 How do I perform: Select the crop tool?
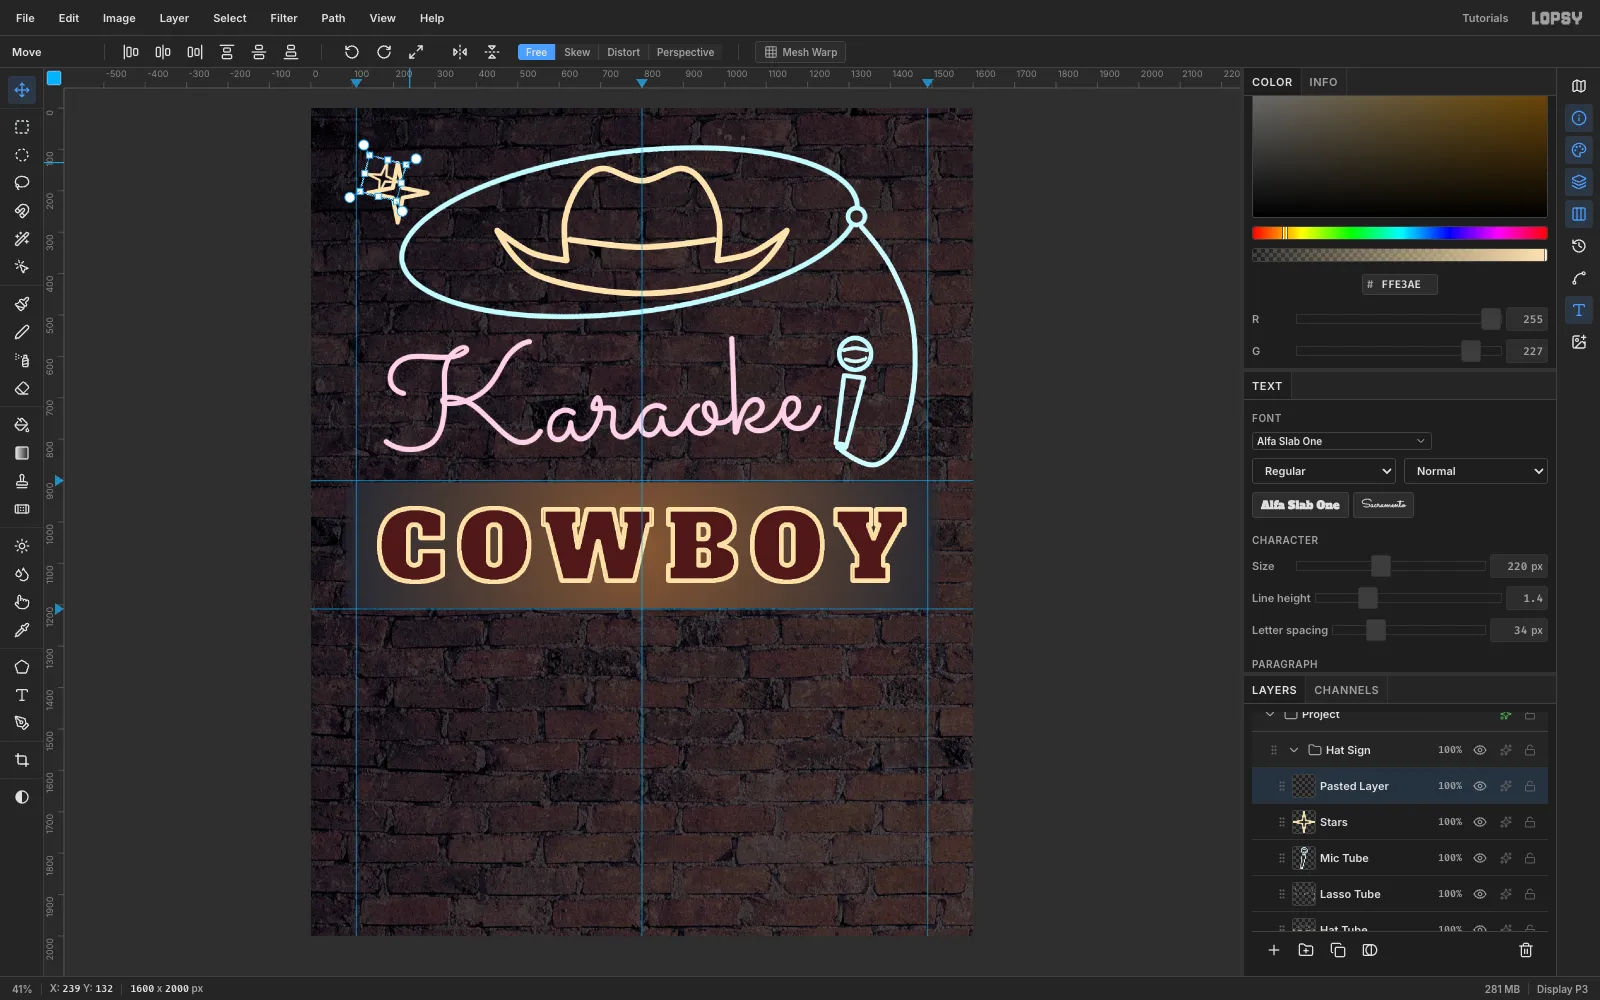(x=22, y=760)
